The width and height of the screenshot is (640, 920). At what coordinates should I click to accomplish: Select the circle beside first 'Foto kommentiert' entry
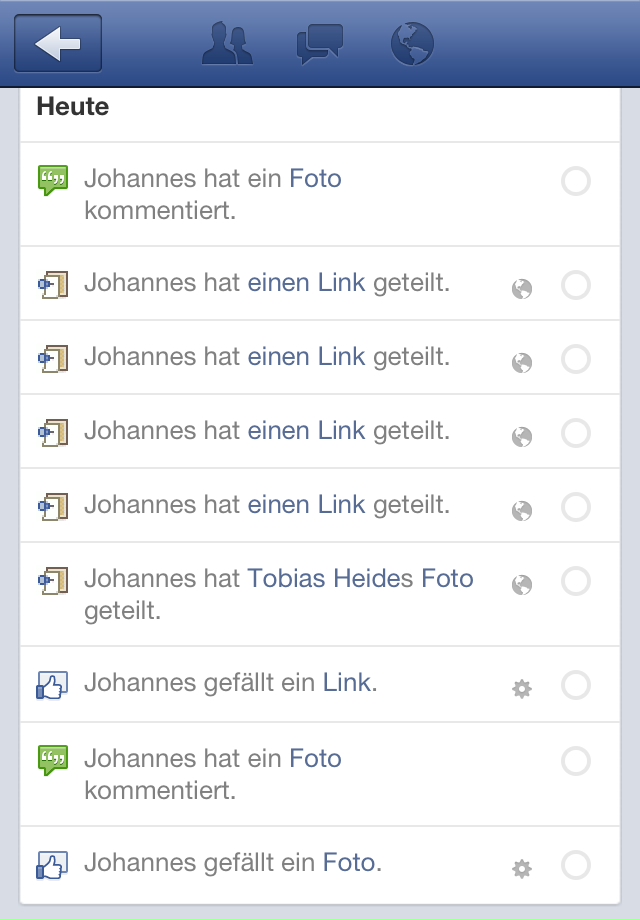tap(576, 182)
